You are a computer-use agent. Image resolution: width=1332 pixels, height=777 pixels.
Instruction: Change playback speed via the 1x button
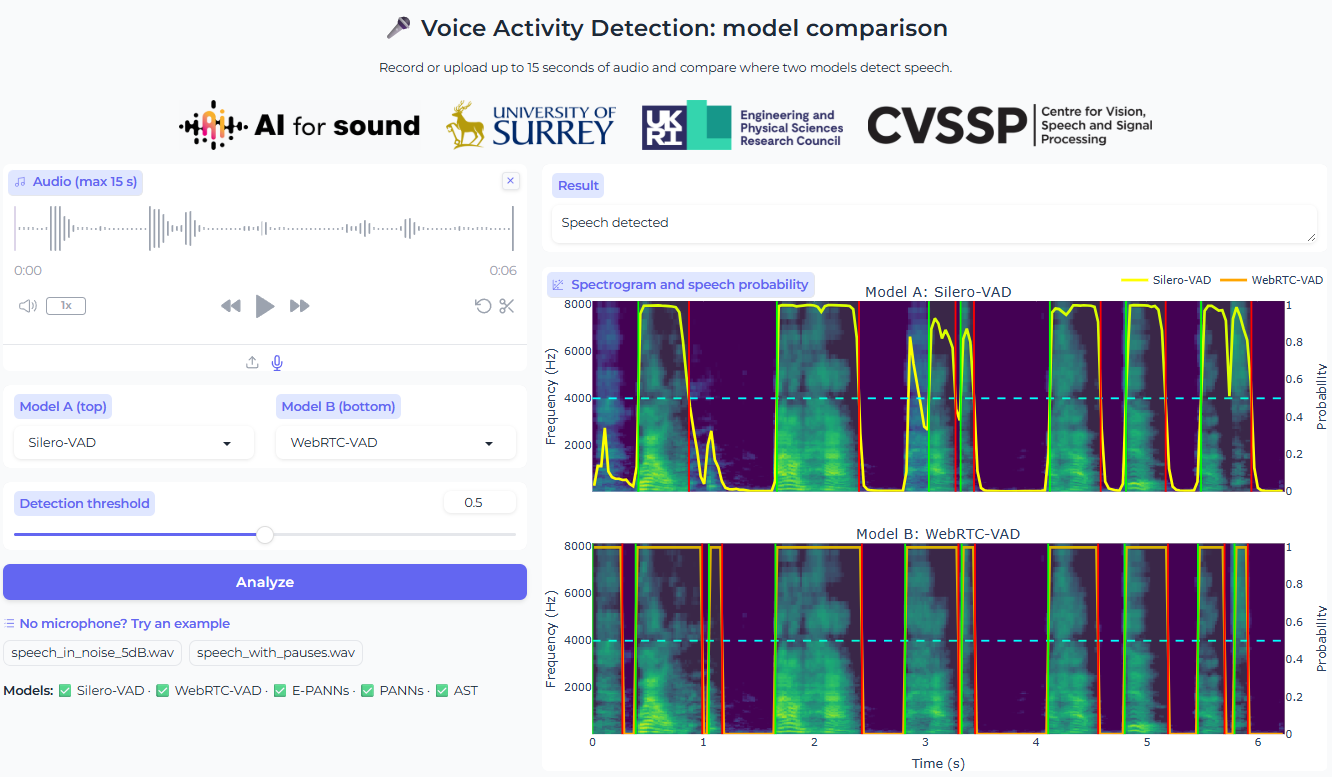click(x=66, y=306)
